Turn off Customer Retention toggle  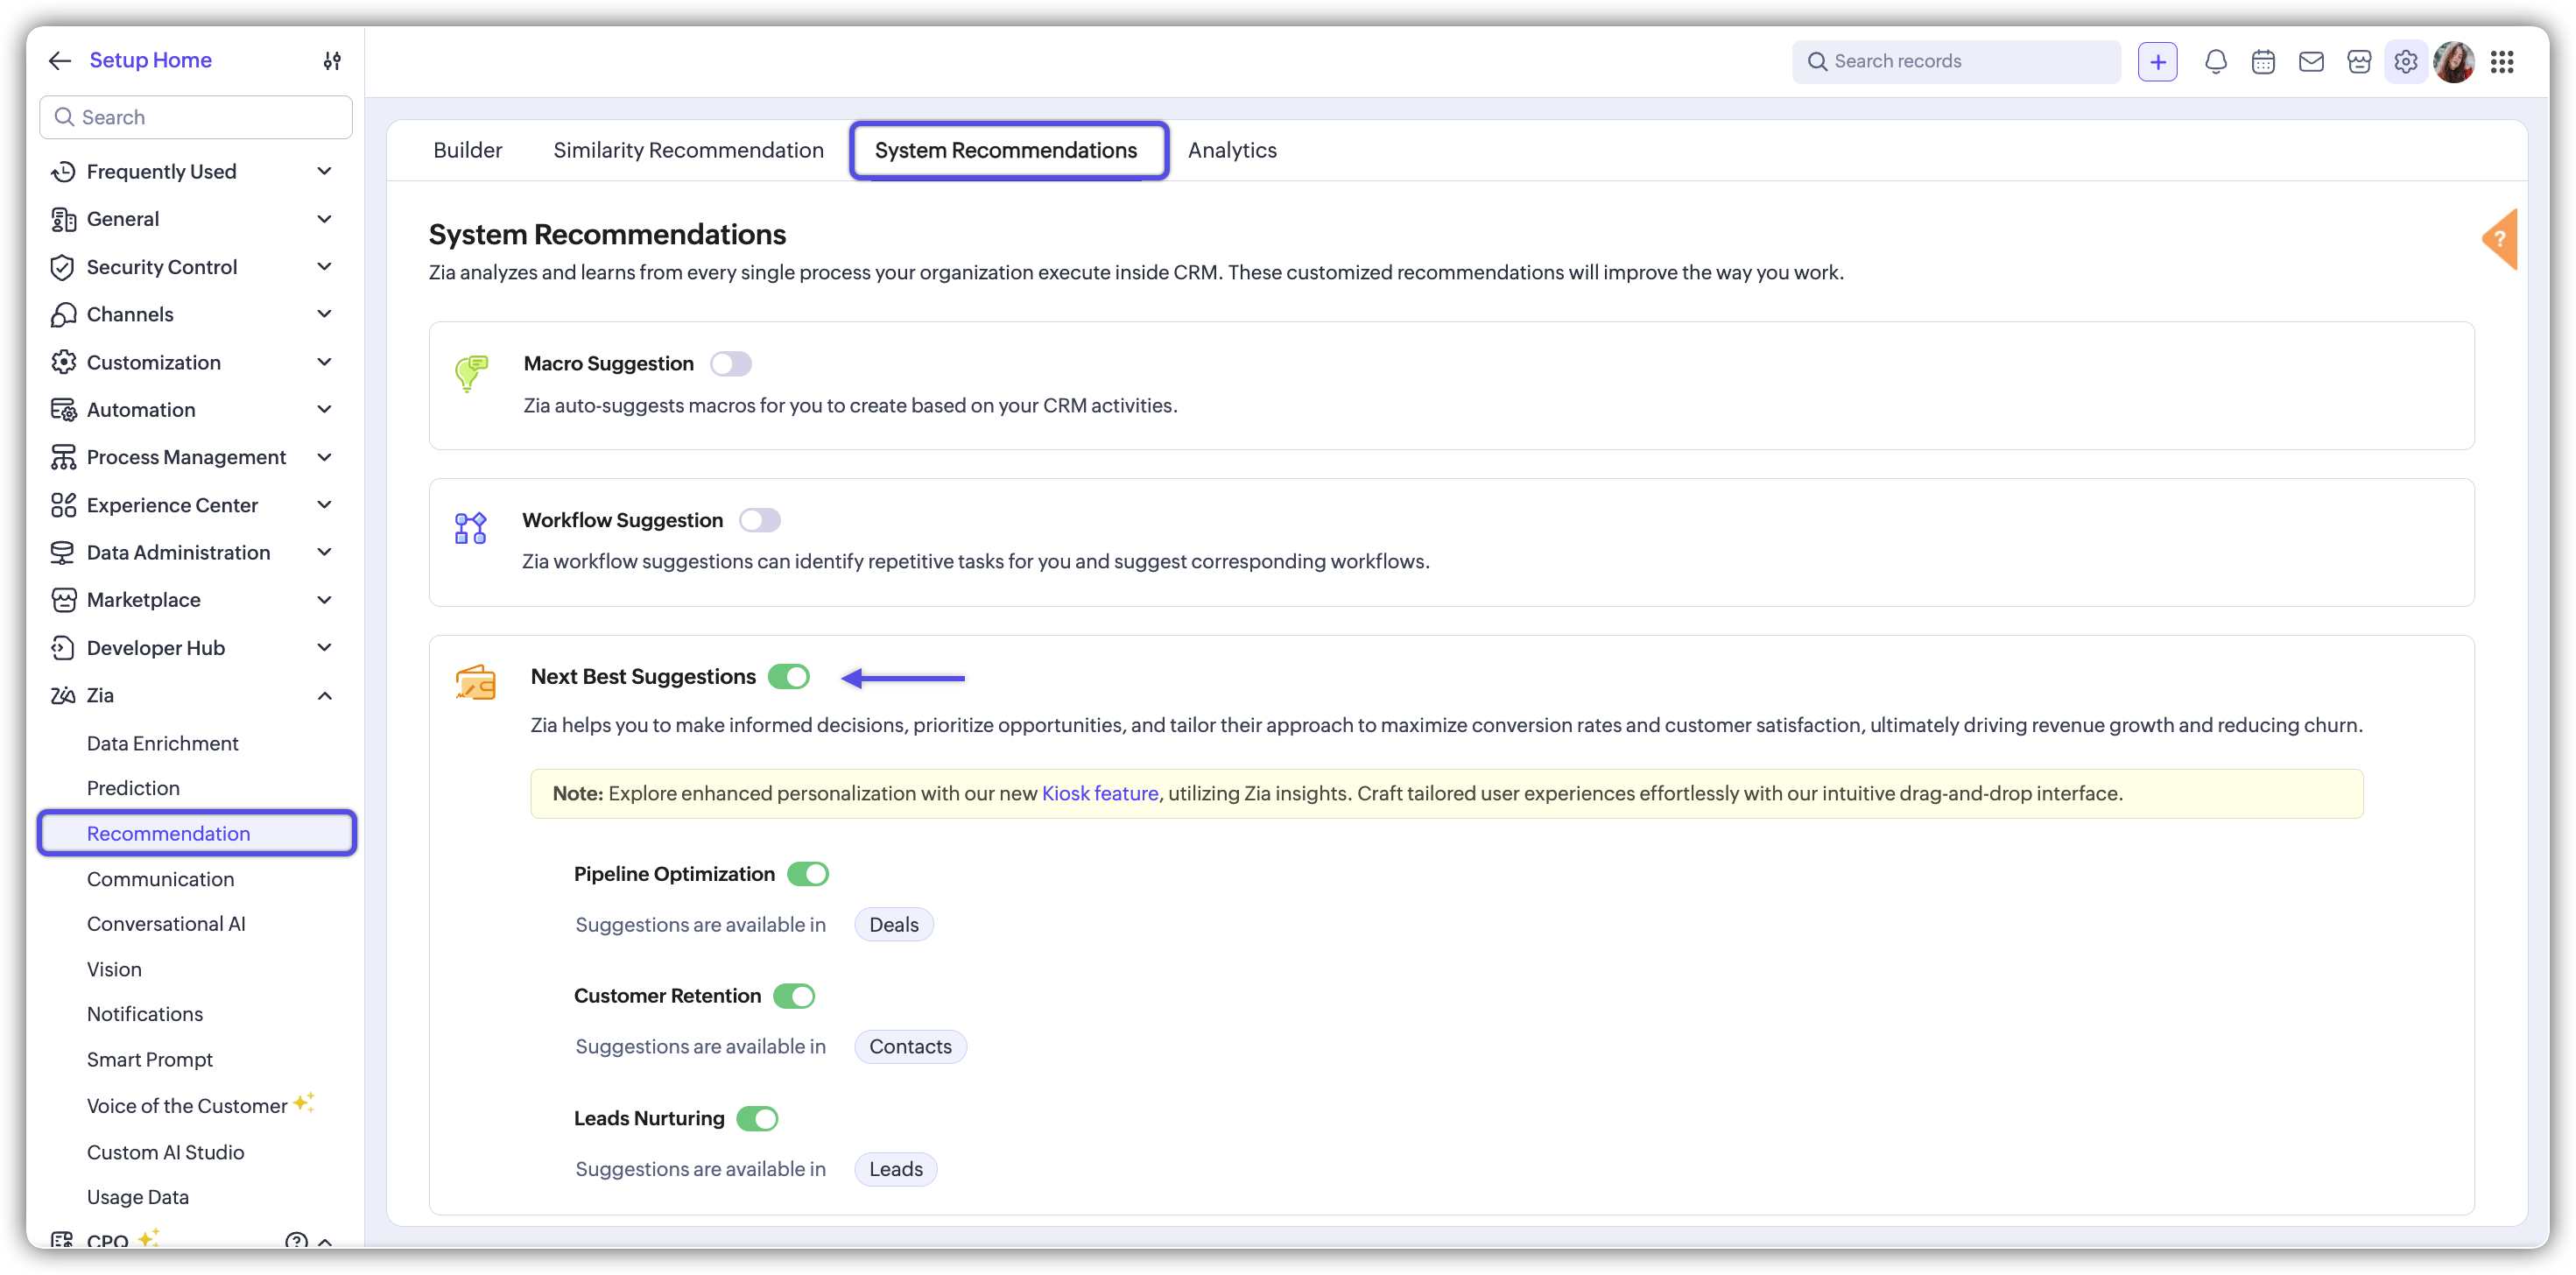pyautogui.click(x=795, y=996)
